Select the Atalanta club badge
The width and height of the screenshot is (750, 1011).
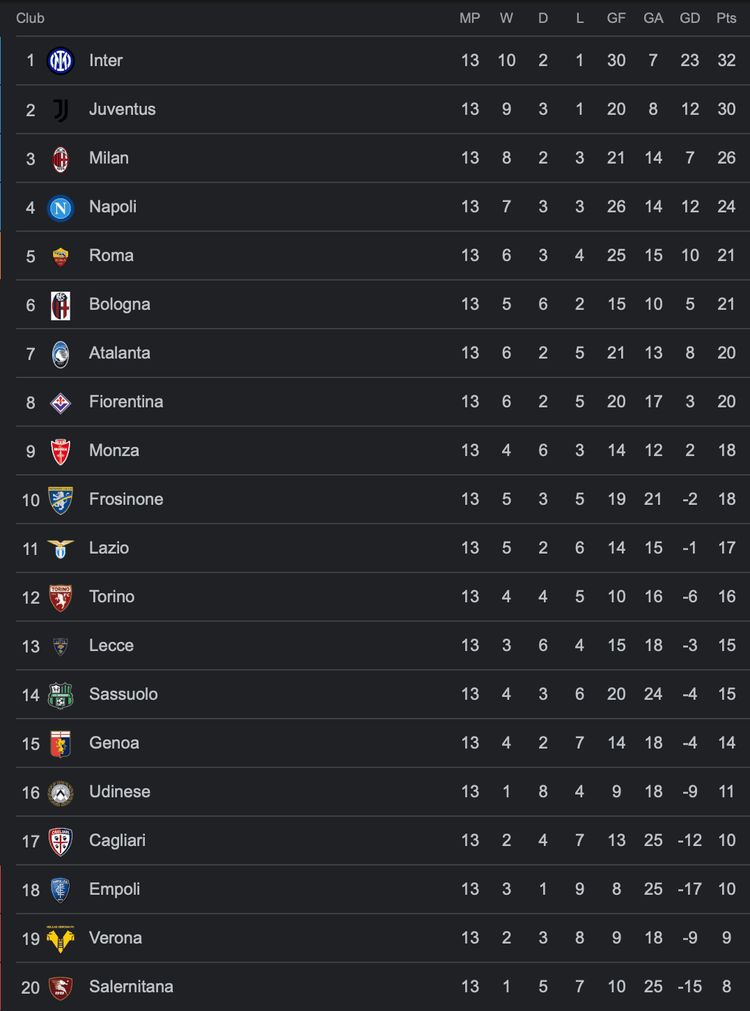click(61, 354)
